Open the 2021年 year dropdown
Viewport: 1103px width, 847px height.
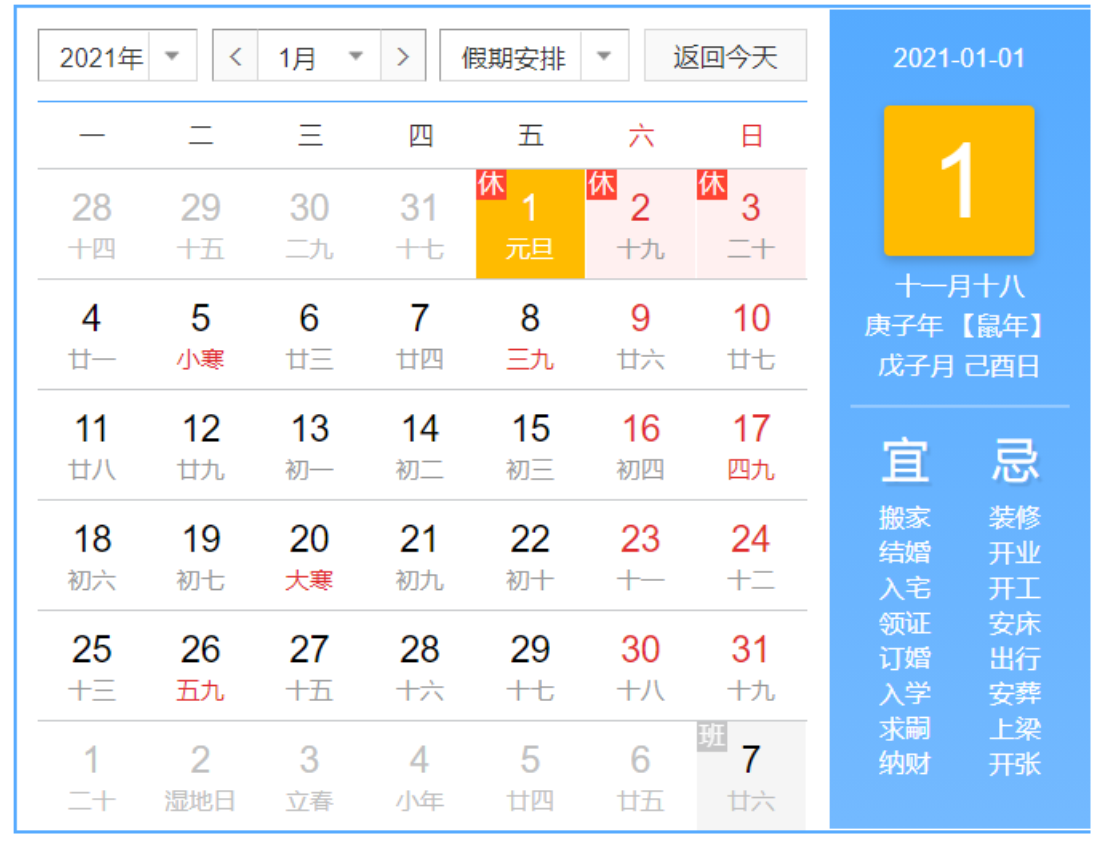tap(117, 56)
